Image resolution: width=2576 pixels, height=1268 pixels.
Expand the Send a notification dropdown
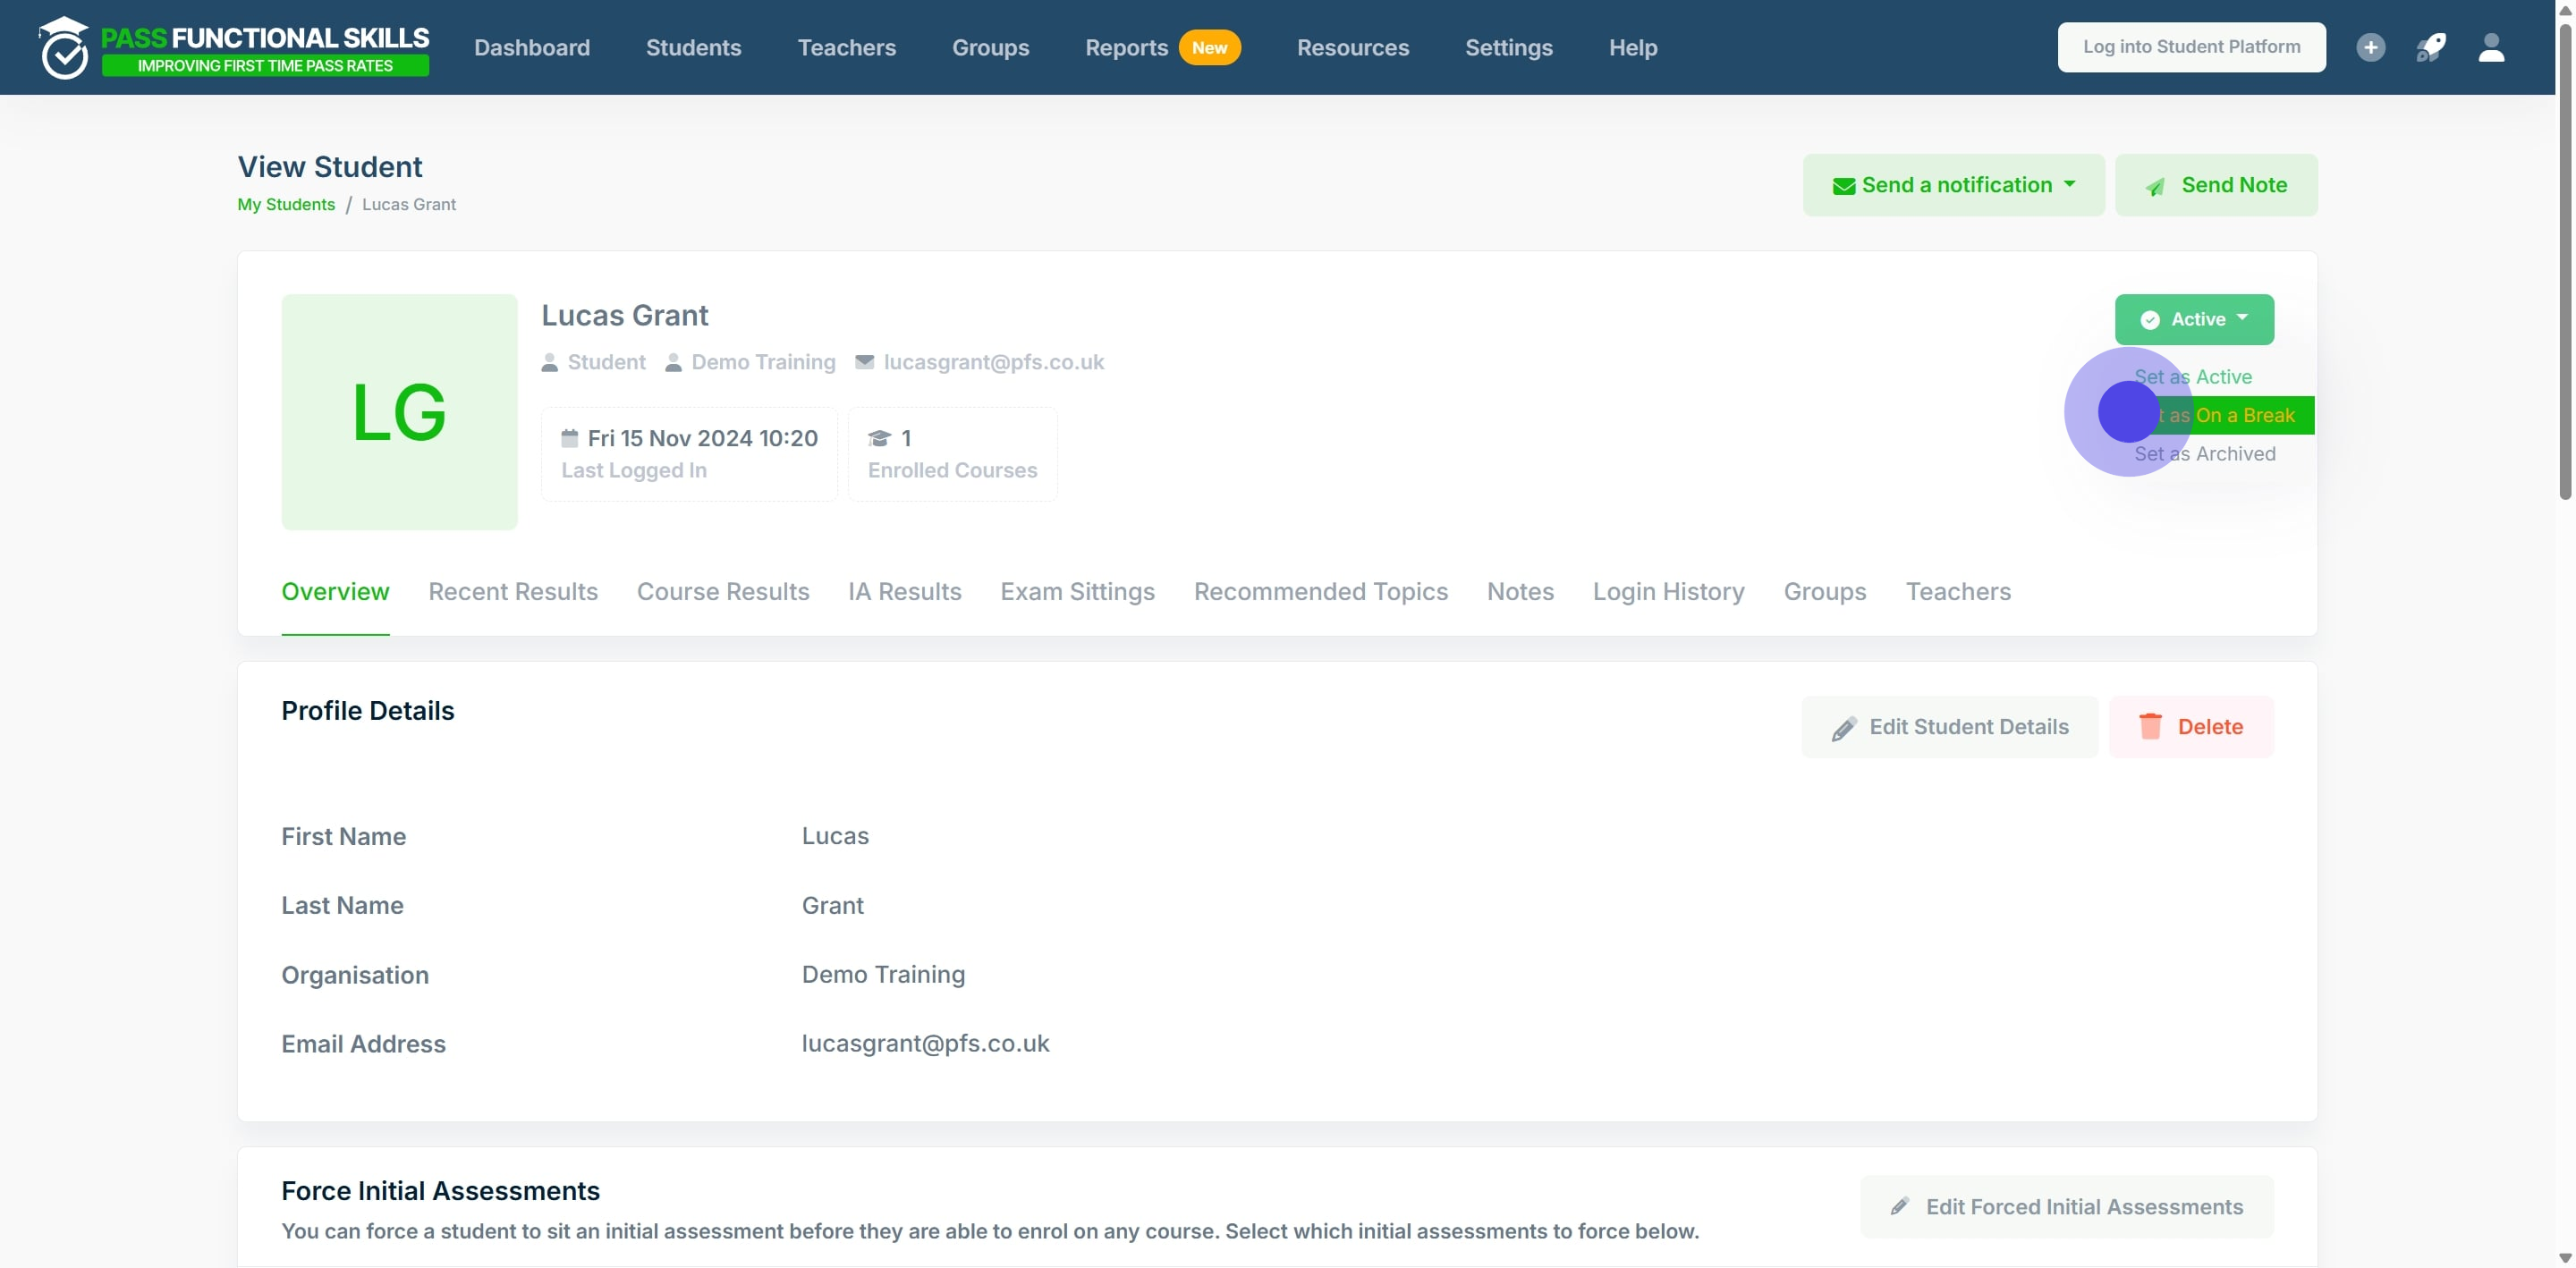click(x=1953, y=185)
